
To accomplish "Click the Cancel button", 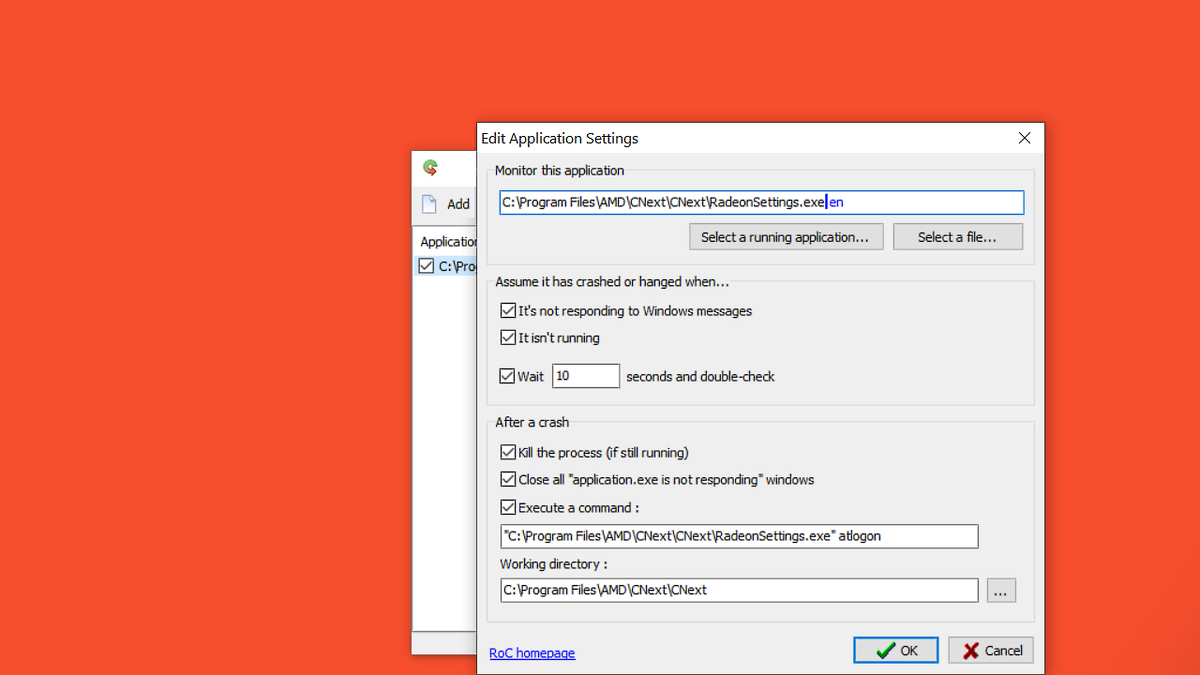I will tap(991, 650).
